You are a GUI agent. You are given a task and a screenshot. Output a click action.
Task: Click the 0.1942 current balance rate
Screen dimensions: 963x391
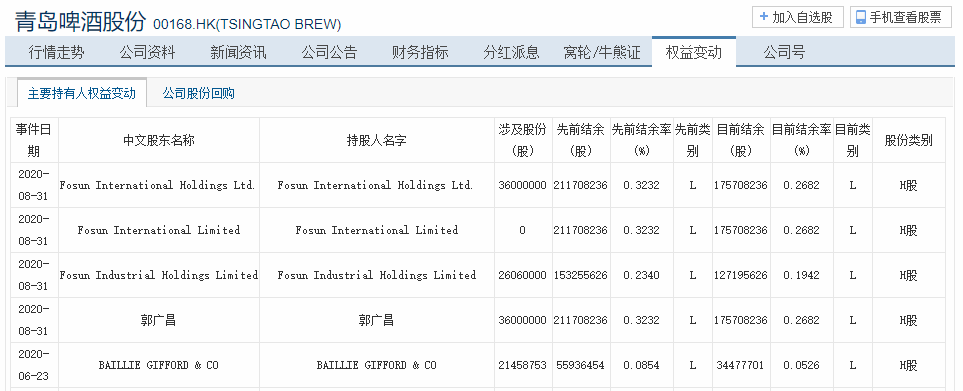click(801, 275)
